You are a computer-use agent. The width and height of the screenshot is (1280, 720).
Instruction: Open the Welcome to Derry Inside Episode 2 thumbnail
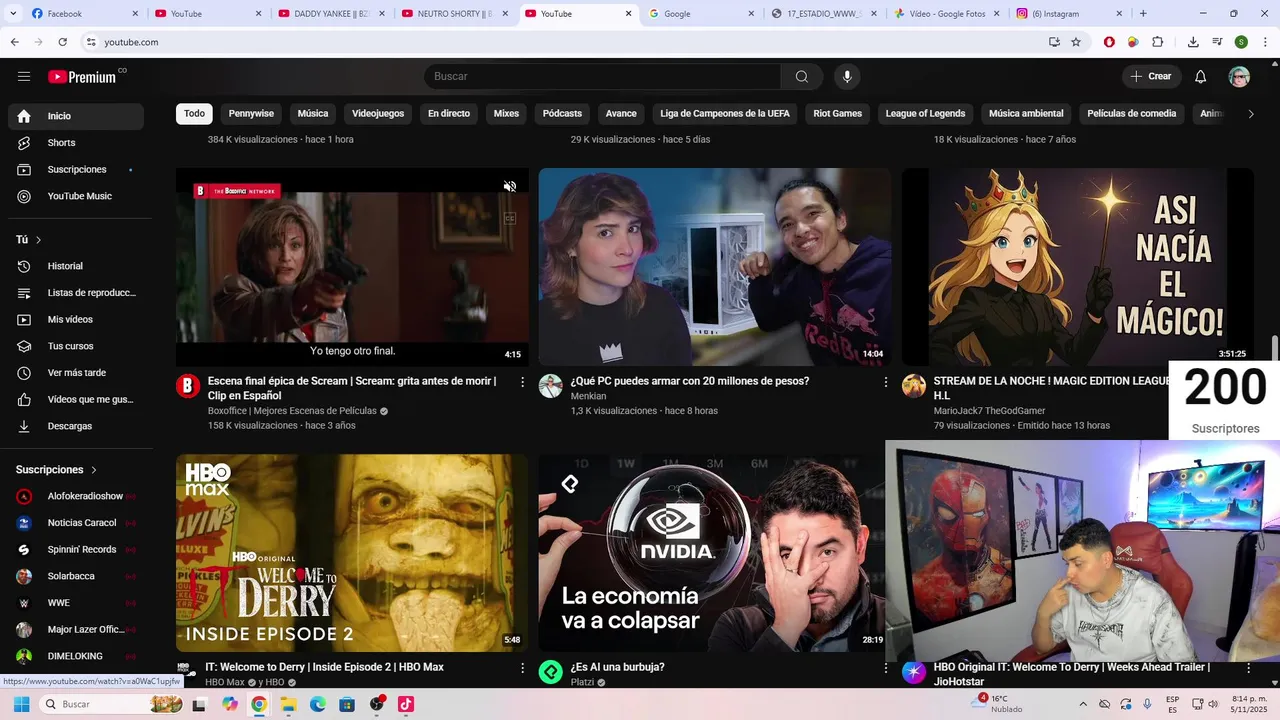[352, 553]
